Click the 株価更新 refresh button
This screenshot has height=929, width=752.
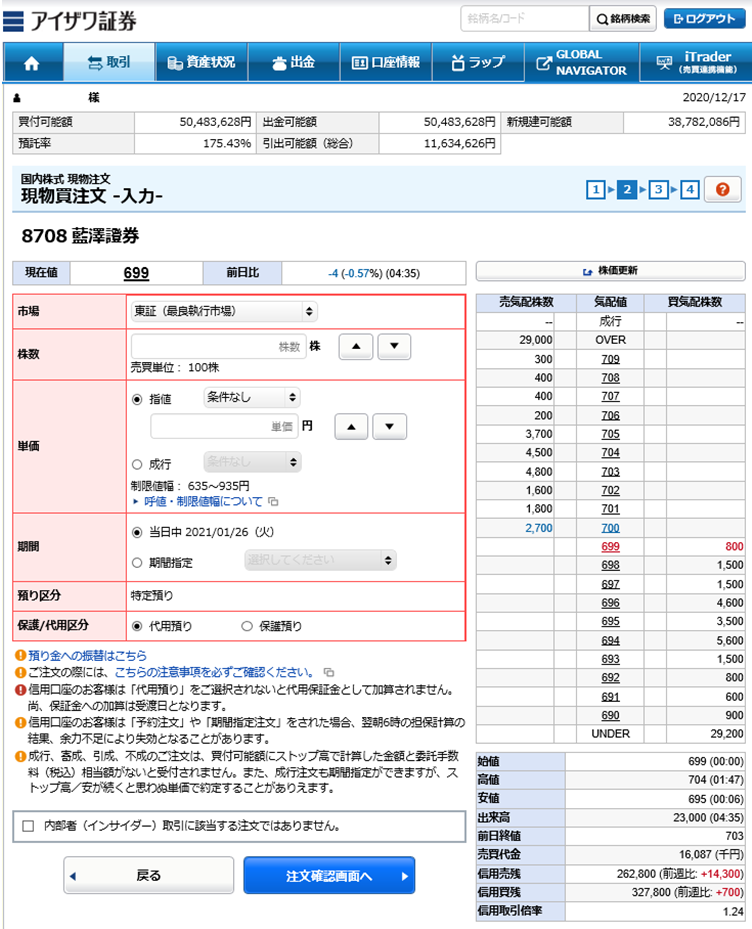[x=610, y=271]
